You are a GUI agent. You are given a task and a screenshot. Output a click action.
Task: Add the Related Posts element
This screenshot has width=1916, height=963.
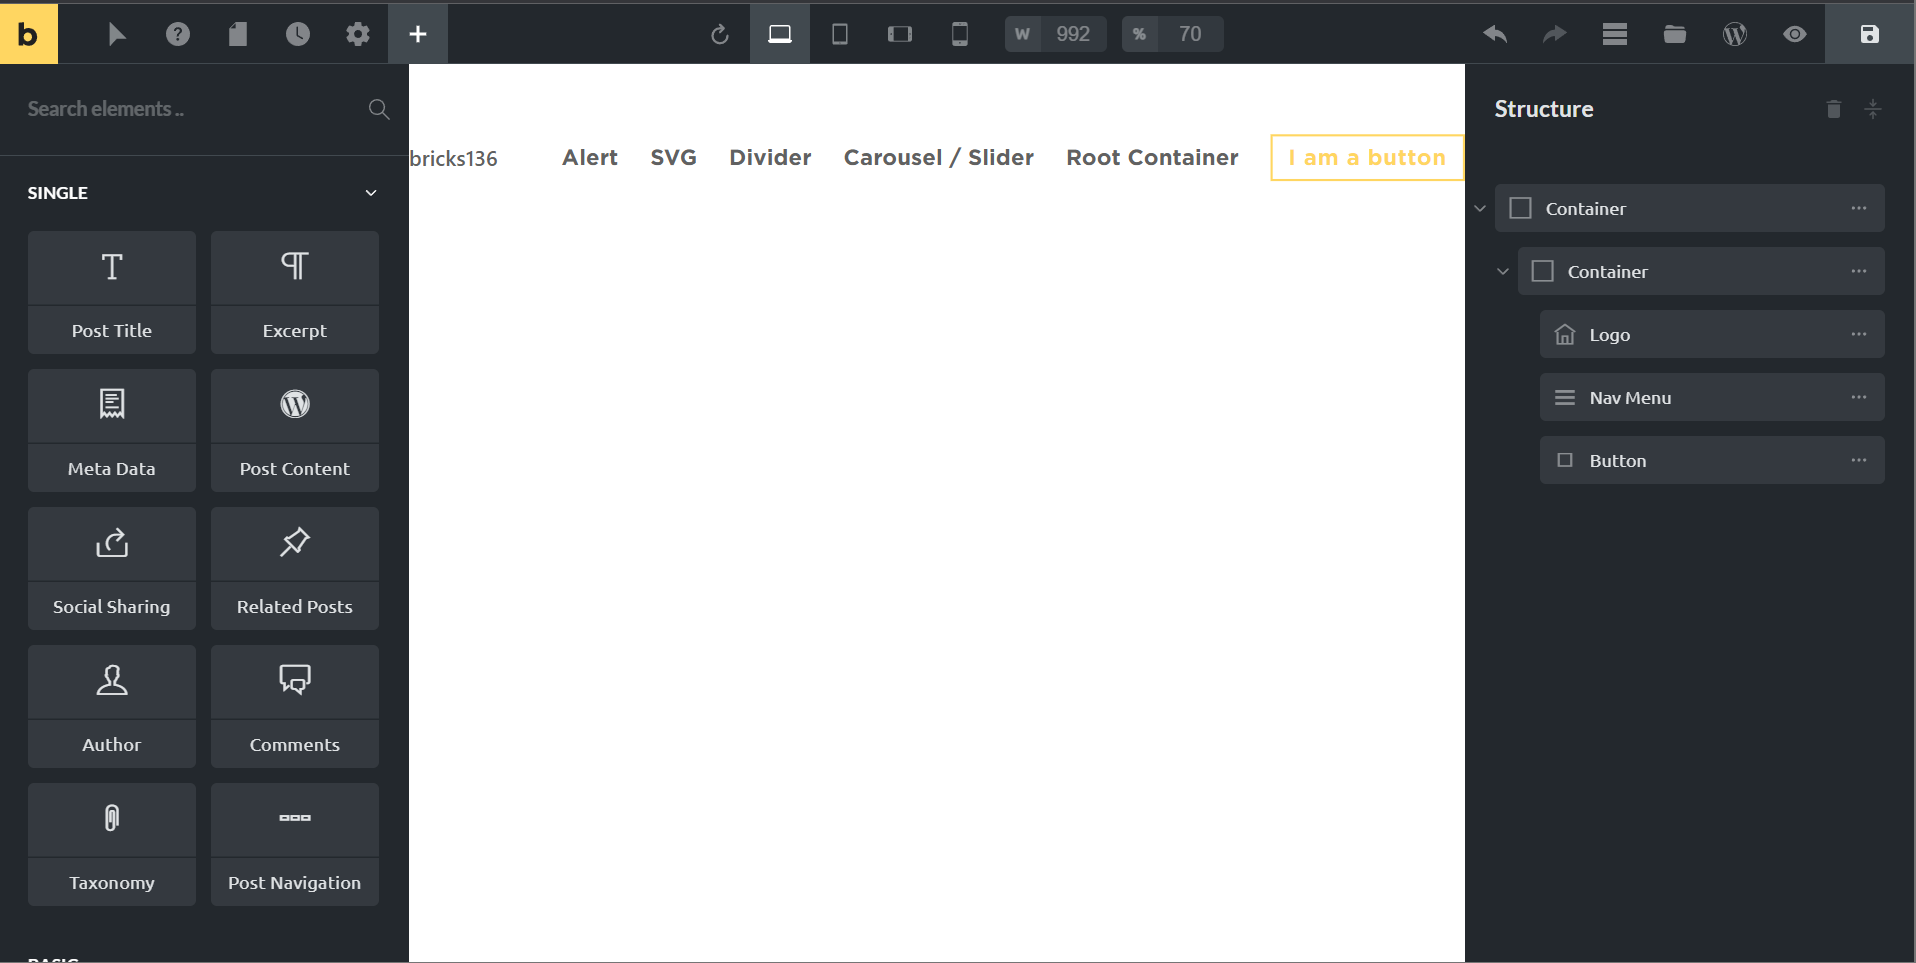click(295, 568)
